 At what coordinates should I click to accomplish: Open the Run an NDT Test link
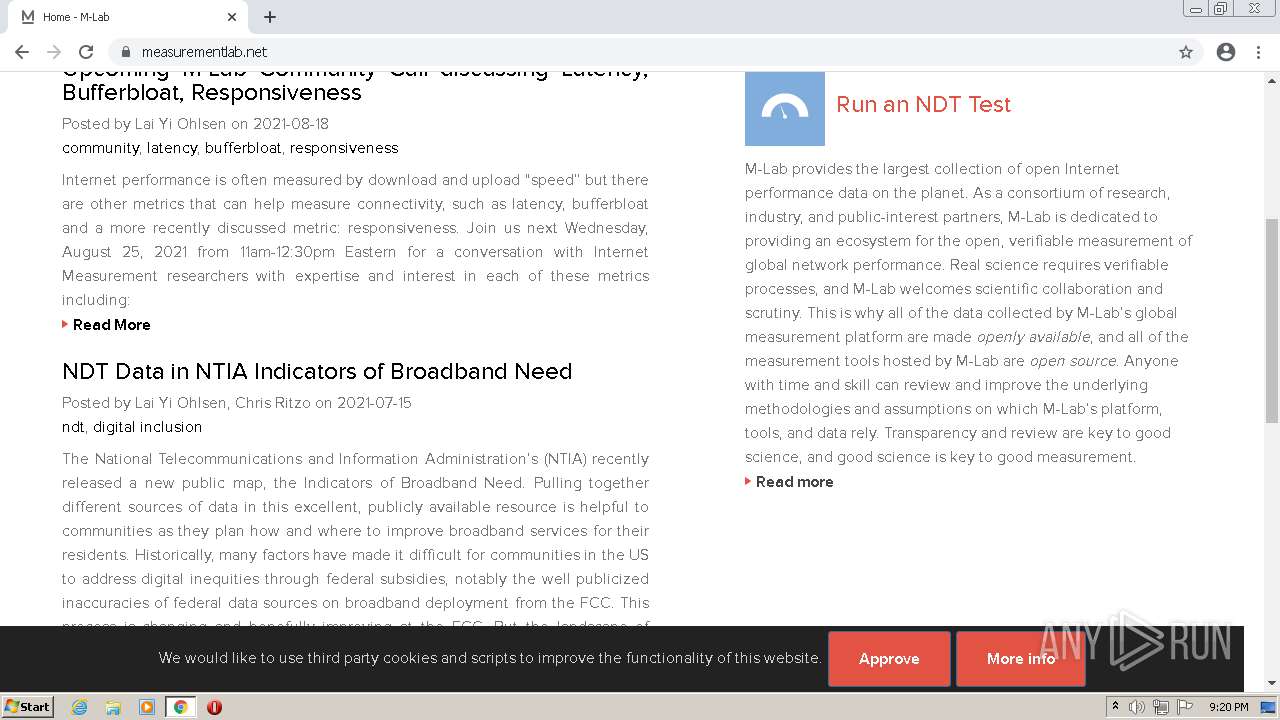[923, 104]
